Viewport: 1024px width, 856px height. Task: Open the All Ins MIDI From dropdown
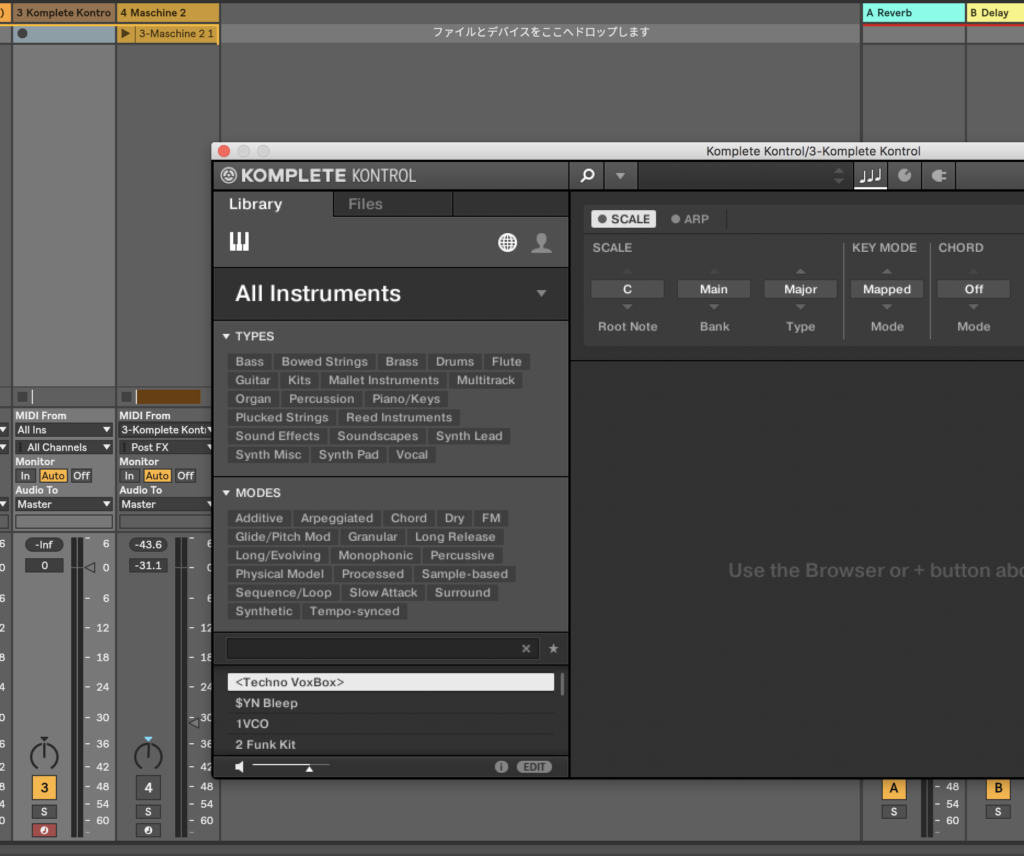click(63, 430)
